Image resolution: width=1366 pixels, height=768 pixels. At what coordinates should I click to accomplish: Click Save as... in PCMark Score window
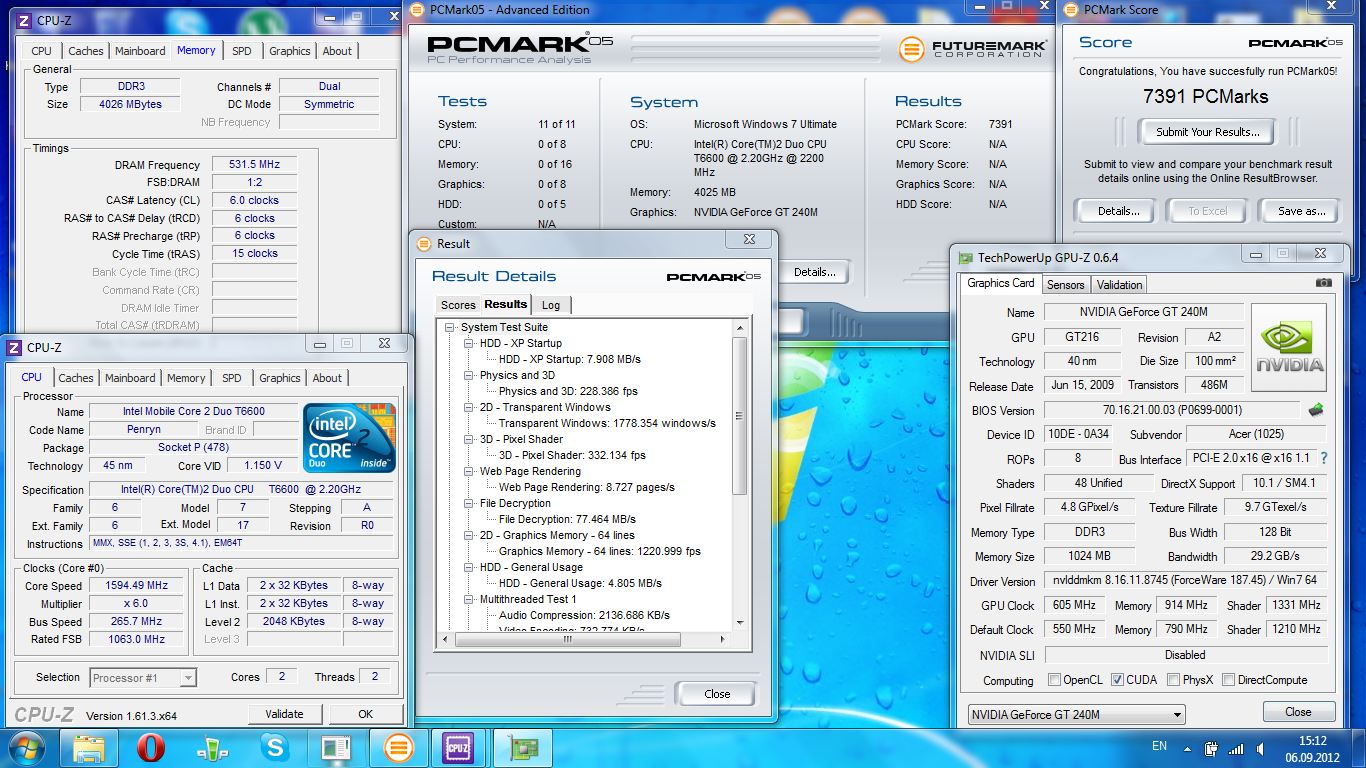1301,211
